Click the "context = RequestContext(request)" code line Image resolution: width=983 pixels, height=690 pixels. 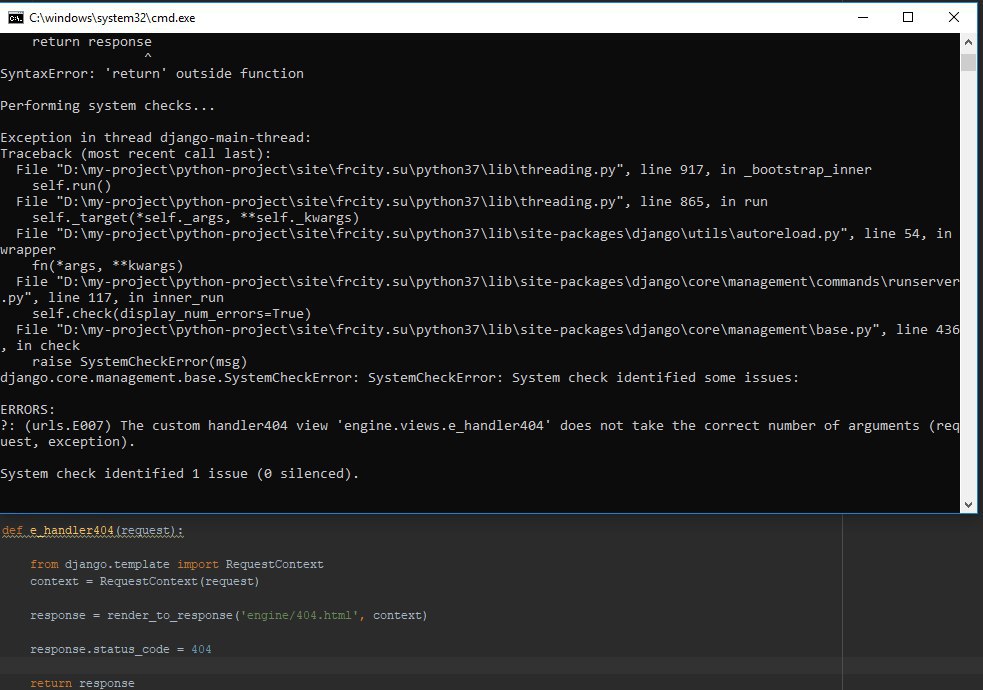144,581
